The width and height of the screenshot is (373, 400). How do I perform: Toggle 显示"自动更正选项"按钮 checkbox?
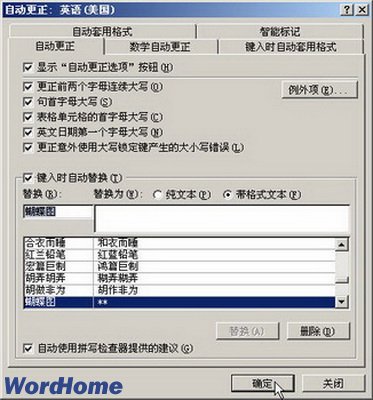(27, 68)
